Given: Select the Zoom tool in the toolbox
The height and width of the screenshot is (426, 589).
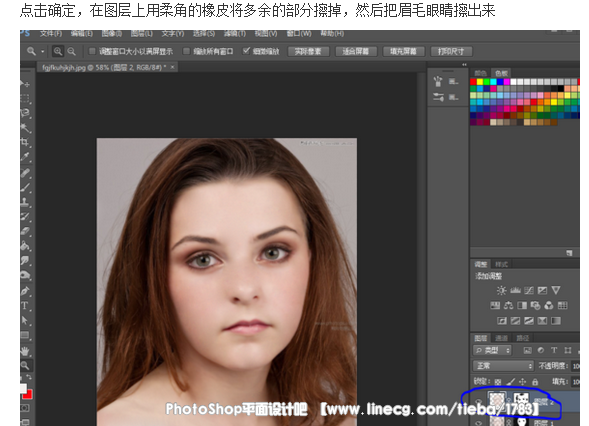Looking at the screenshot, I should point(25,365).
